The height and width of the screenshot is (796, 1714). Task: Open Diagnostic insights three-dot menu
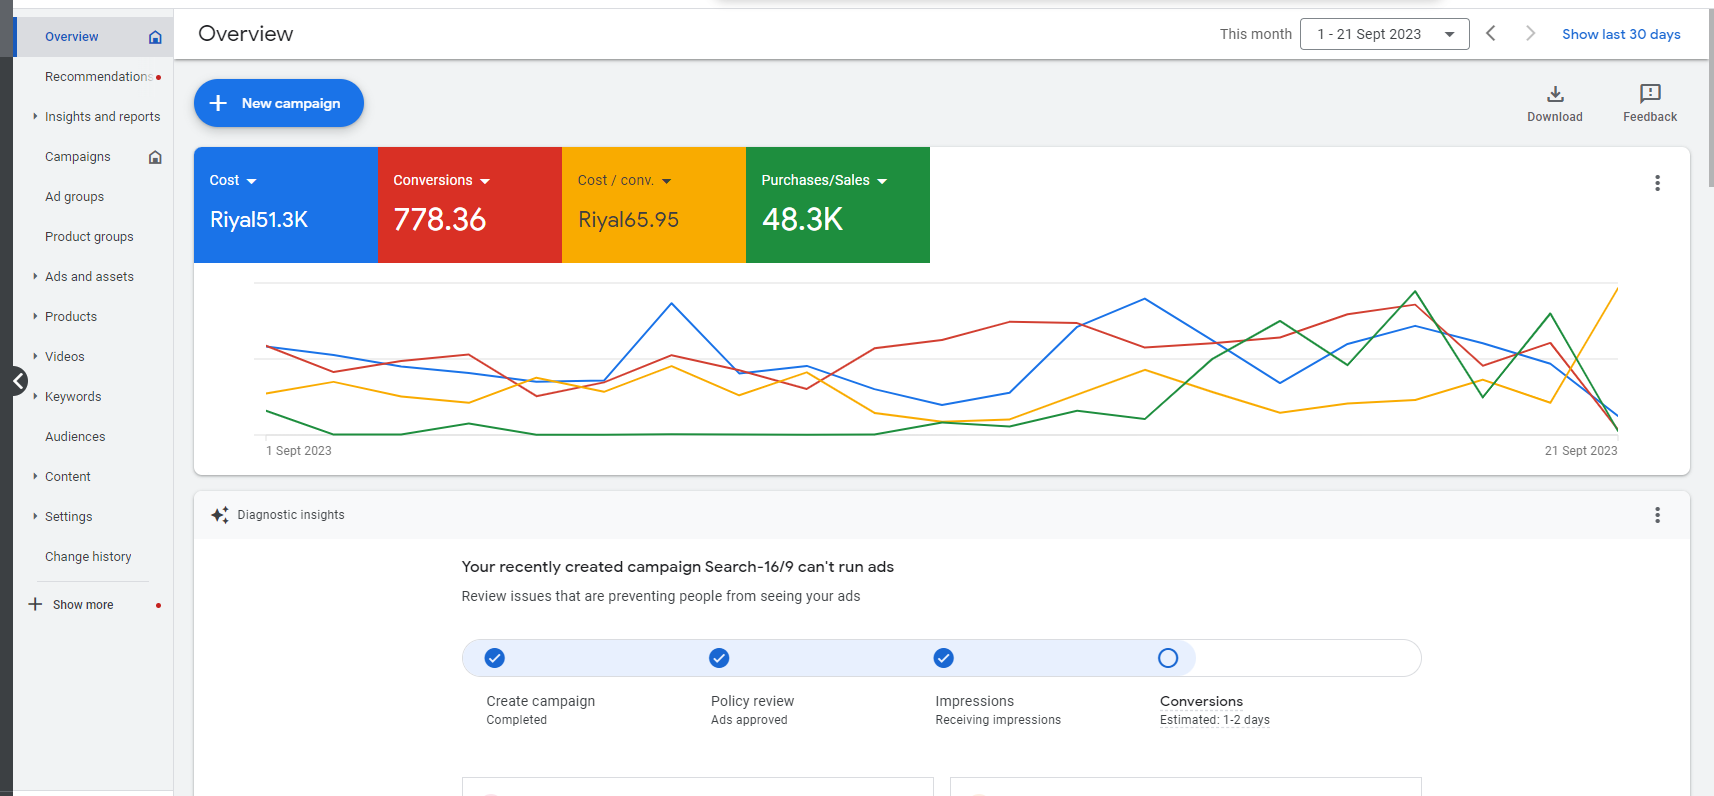click(x=1656, y=515)
